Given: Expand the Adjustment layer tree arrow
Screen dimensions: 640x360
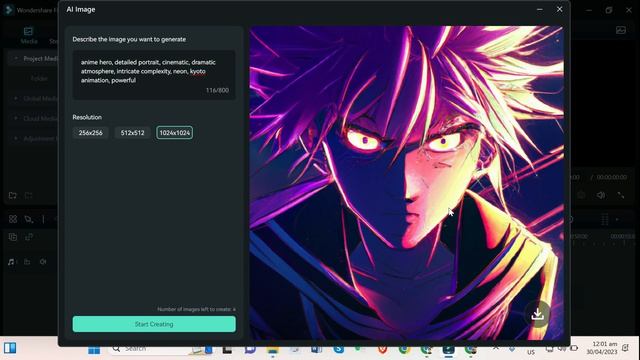Looking at the screenshot, I should pos(16,138).
